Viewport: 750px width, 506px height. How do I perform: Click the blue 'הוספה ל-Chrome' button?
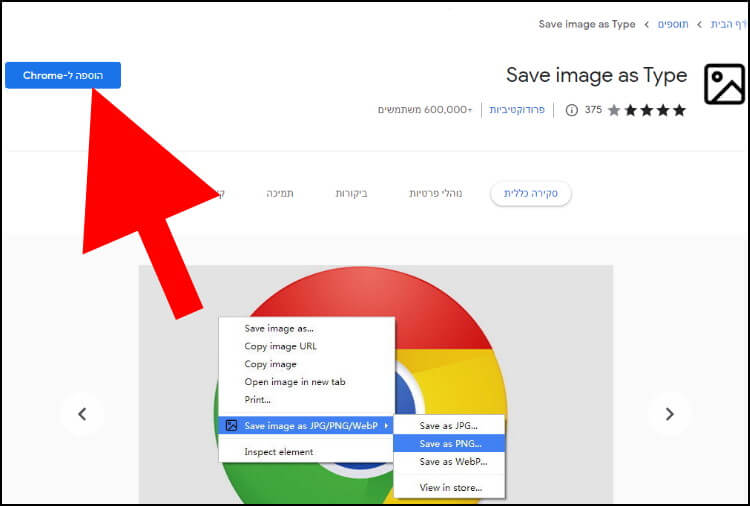(63, 75)
